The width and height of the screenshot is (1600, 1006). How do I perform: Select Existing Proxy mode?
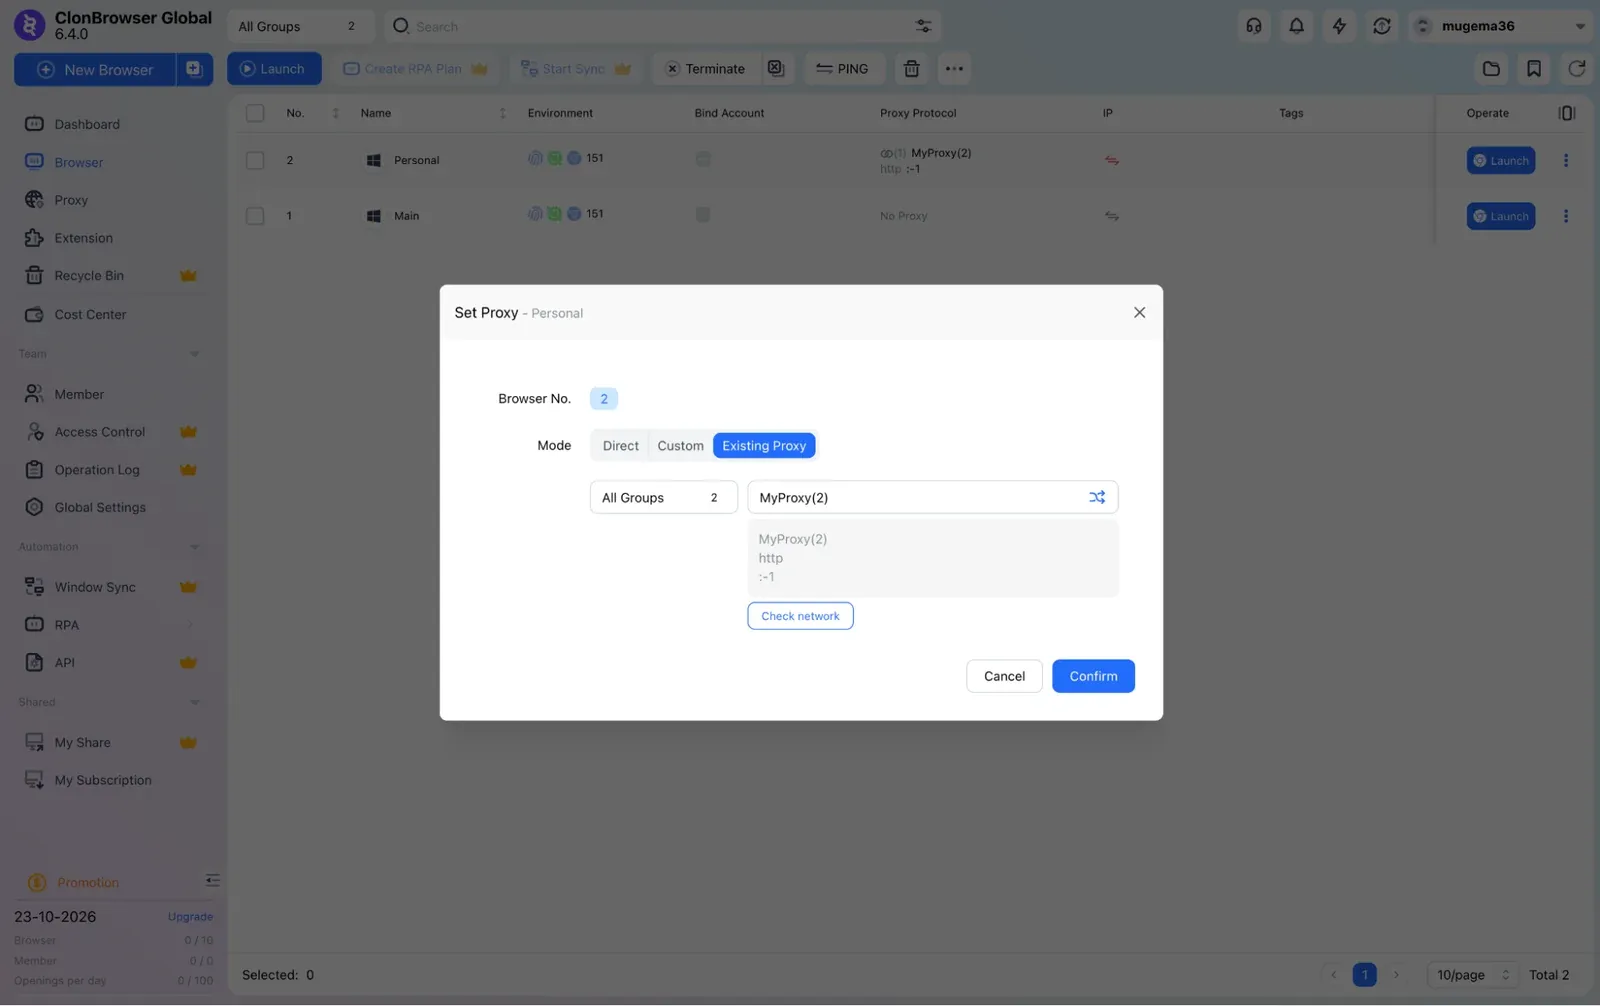pos(764,446)
